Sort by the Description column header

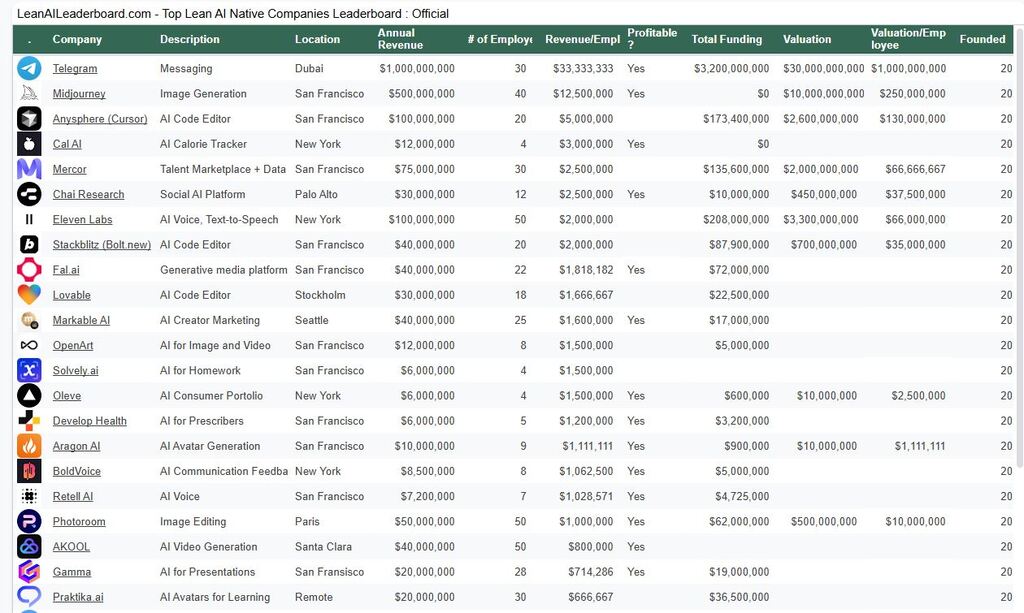click(190, 39)
